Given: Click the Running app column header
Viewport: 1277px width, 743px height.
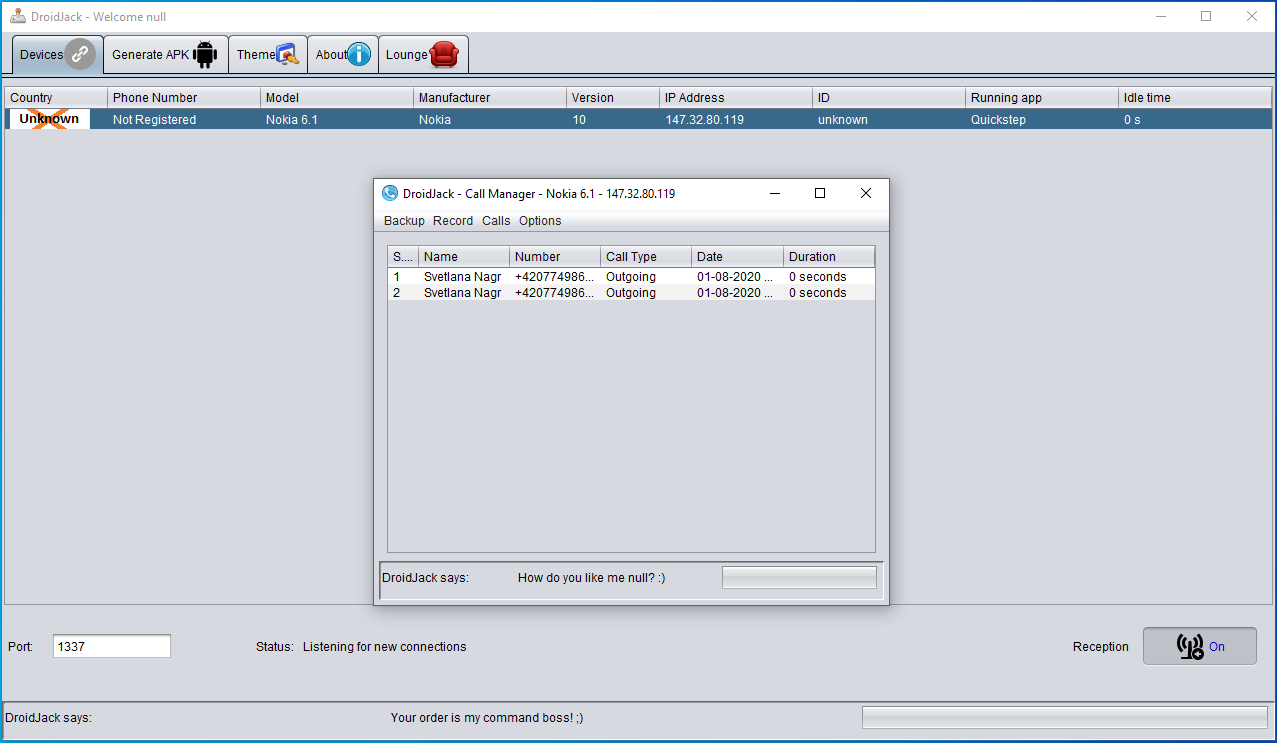Looking at the screenshot, I should (x=1042, y=97).
